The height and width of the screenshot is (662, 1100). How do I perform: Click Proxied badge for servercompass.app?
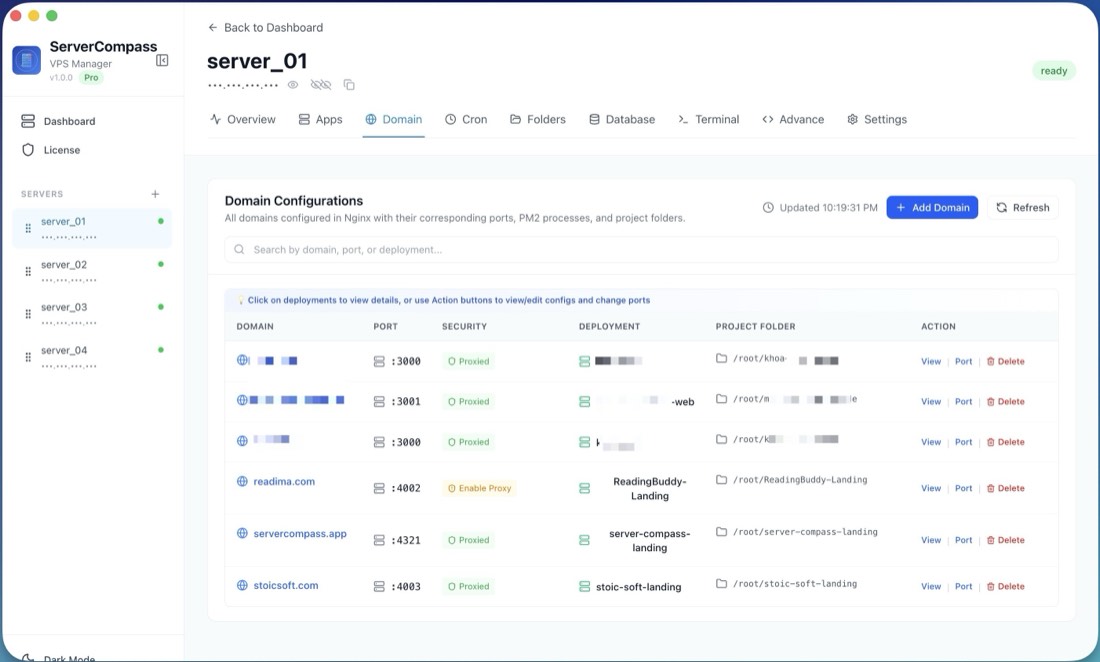click(x=468, y=540)
